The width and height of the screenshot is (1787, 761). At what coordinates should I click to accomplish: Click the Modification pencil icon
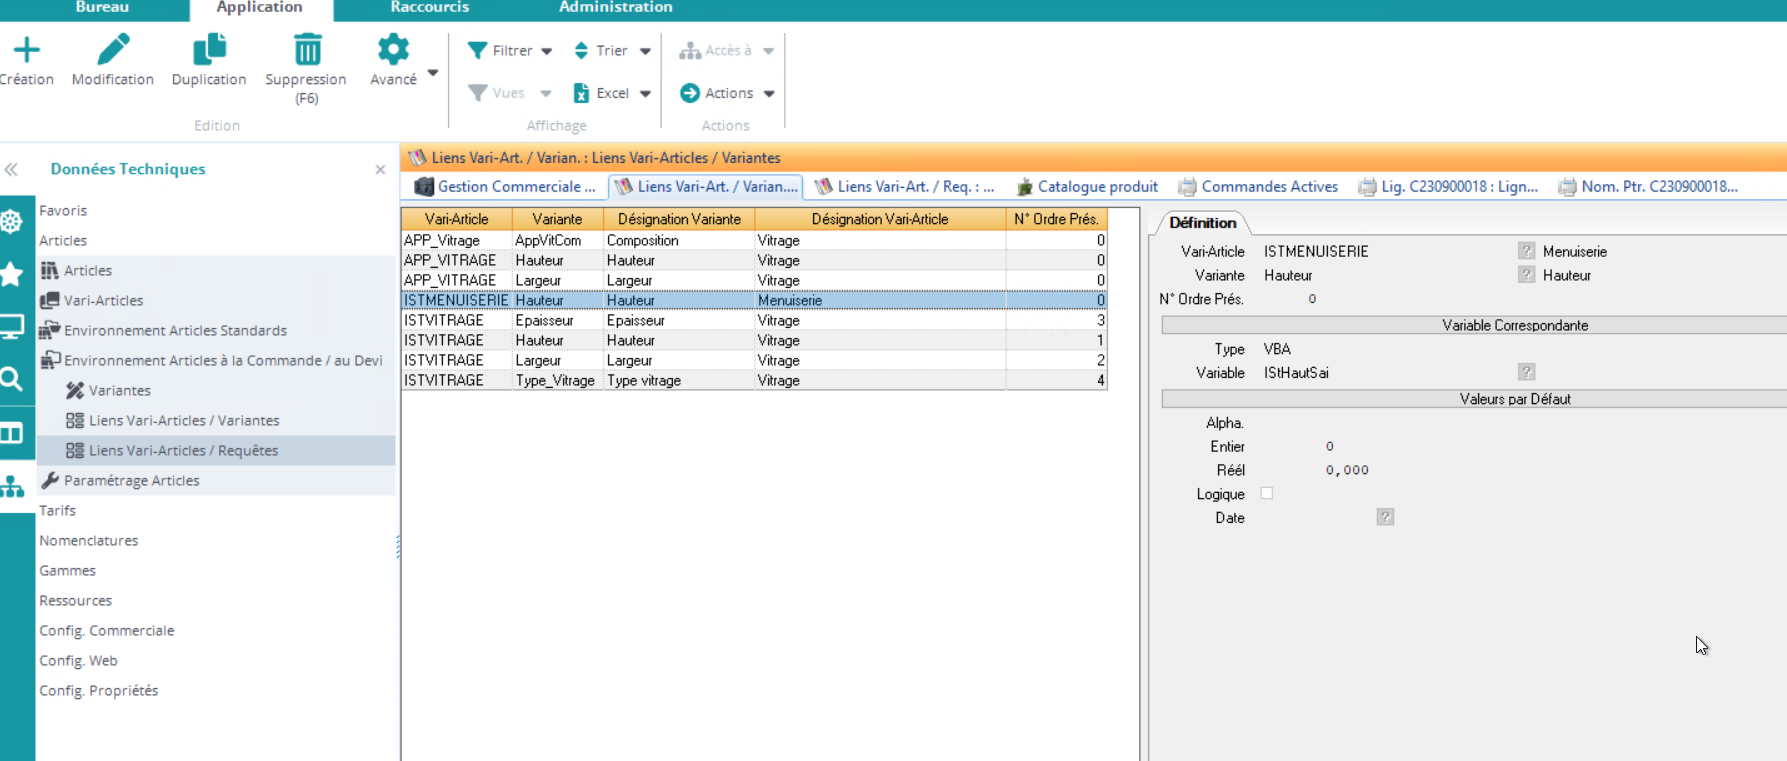112,50
